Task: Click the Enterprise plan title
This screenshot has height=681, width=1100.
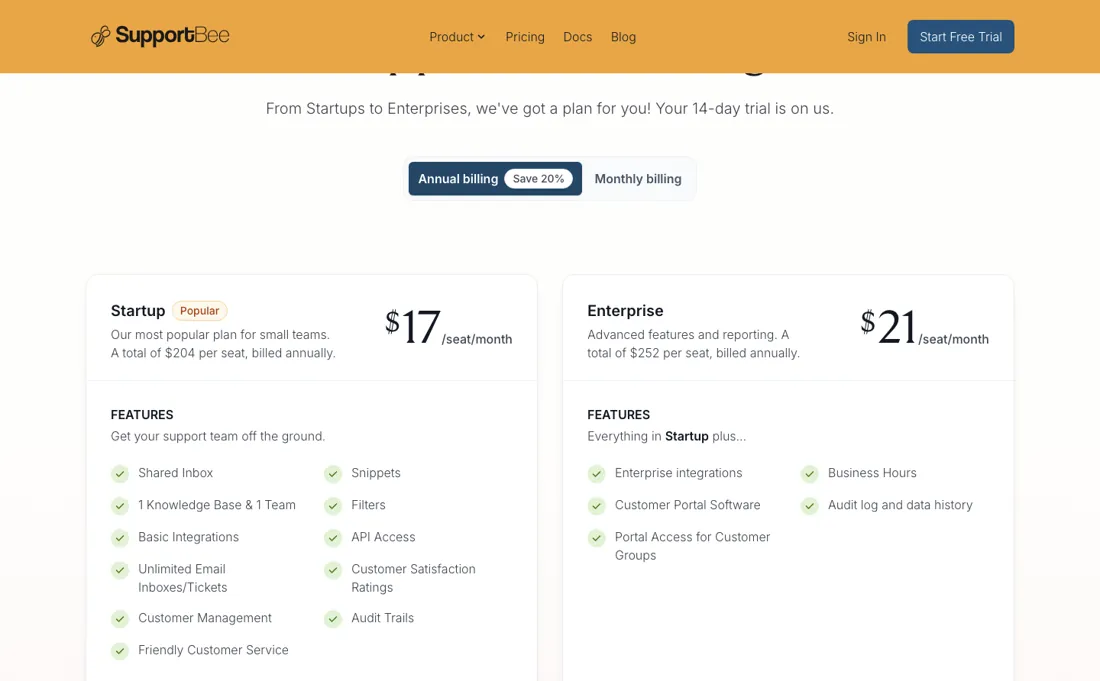Action: tap(625, 311)
